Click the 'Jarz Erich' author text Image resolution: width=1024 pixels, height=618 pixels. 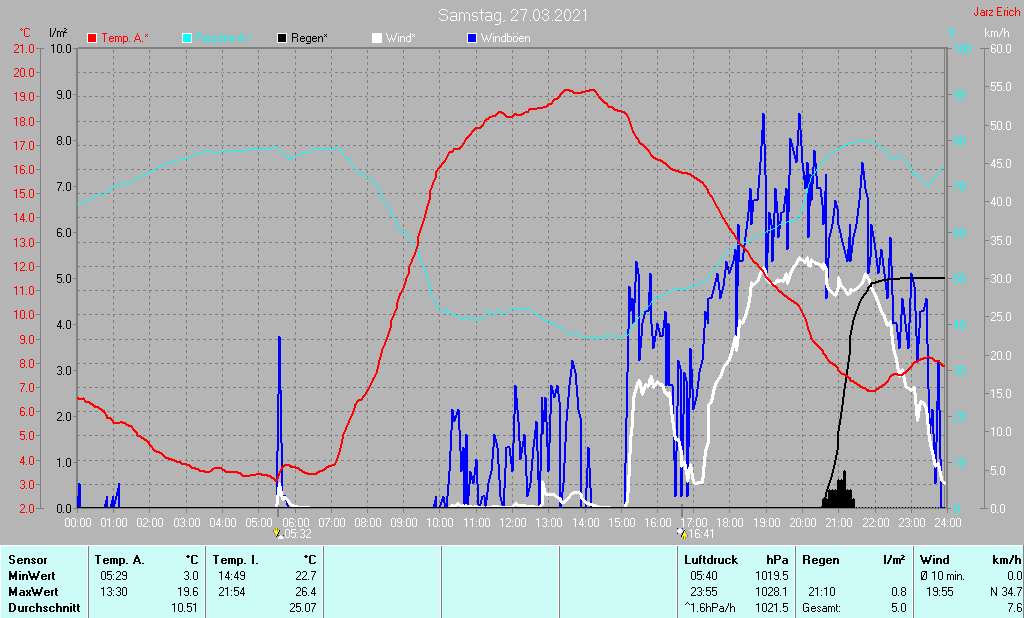pos(996,12)
